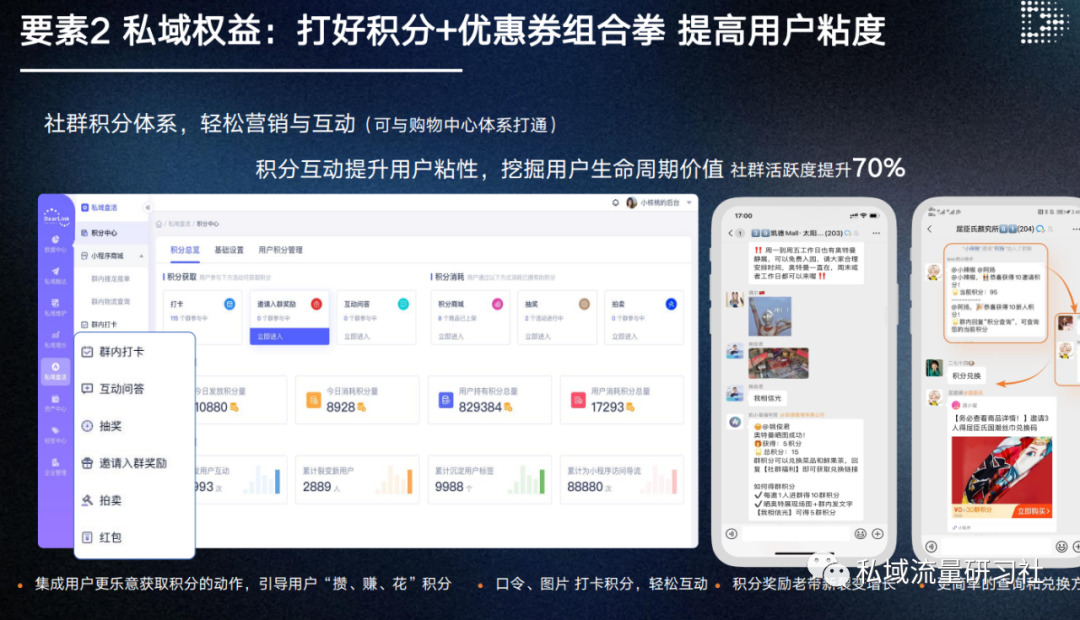
Task: Open the scarf product image in the 屈臣氏颜究所 chat
Action: click(1001, 477)
